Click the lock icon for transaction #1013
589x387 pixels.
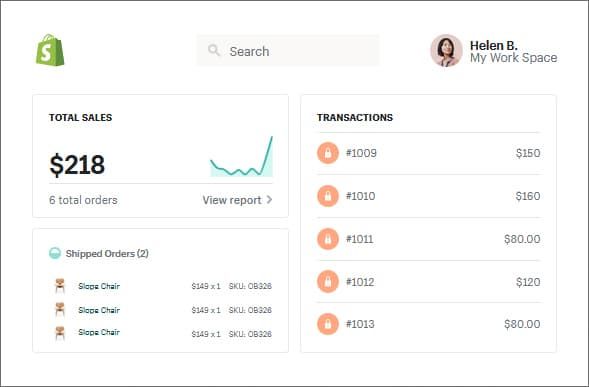pyautogui.click(x=328, y=324)
